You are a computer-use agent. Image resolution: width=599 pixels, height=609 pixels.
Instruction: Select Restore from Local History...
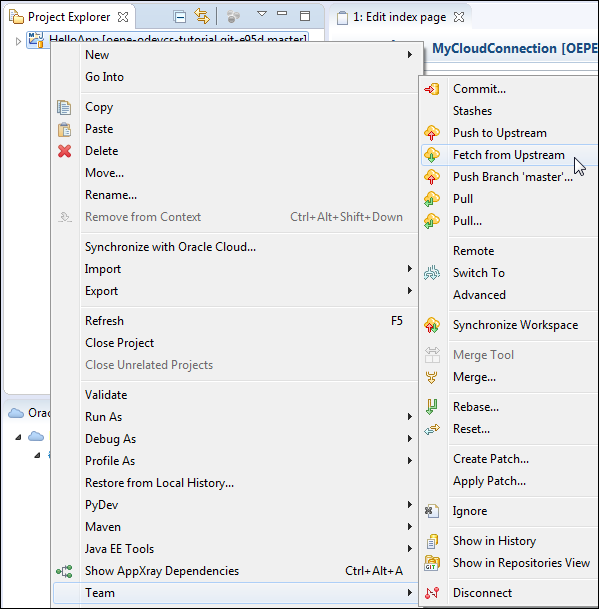[x=235, y=483]
